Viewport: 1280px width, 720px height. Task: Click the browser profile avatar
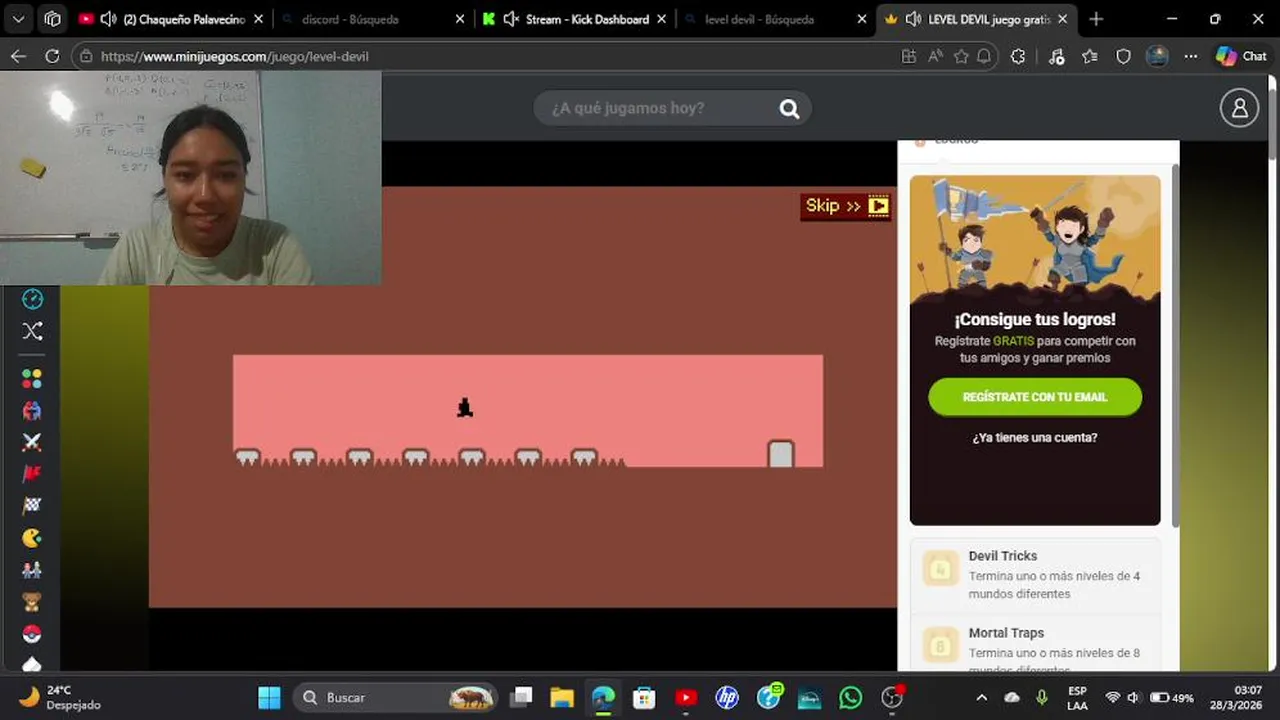(x=1157, y=56)
